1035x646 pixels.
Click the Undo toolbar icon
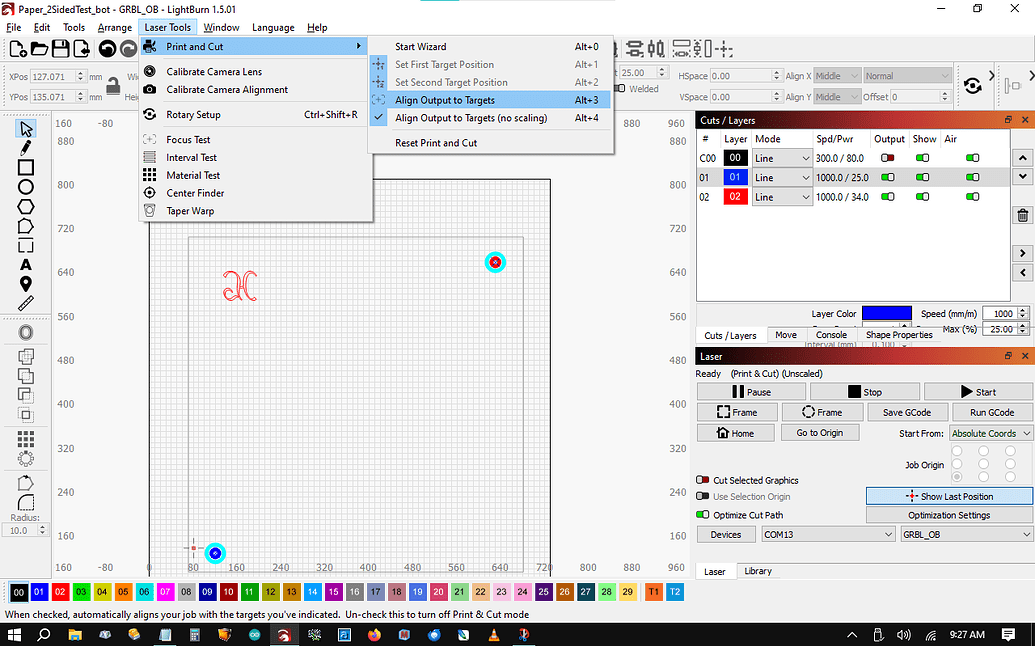pyautogui.click(x=108, y=48)
